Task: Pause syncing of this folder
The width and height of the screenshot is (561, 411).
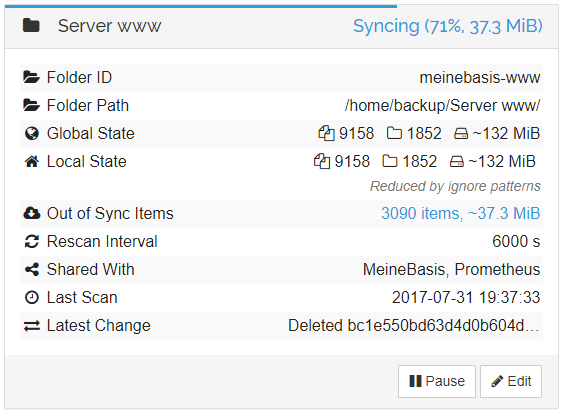Action: (x=436, y=381)
